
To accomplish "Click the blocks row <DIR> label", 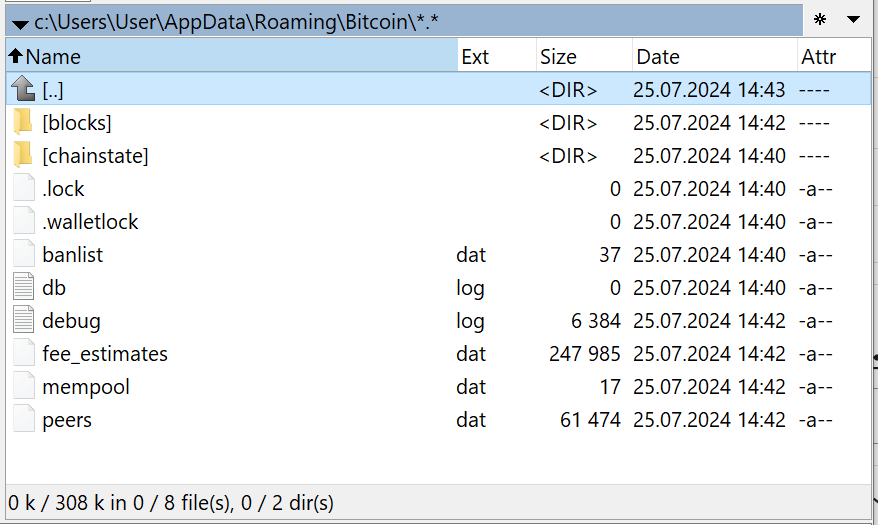I will [568, 123].
